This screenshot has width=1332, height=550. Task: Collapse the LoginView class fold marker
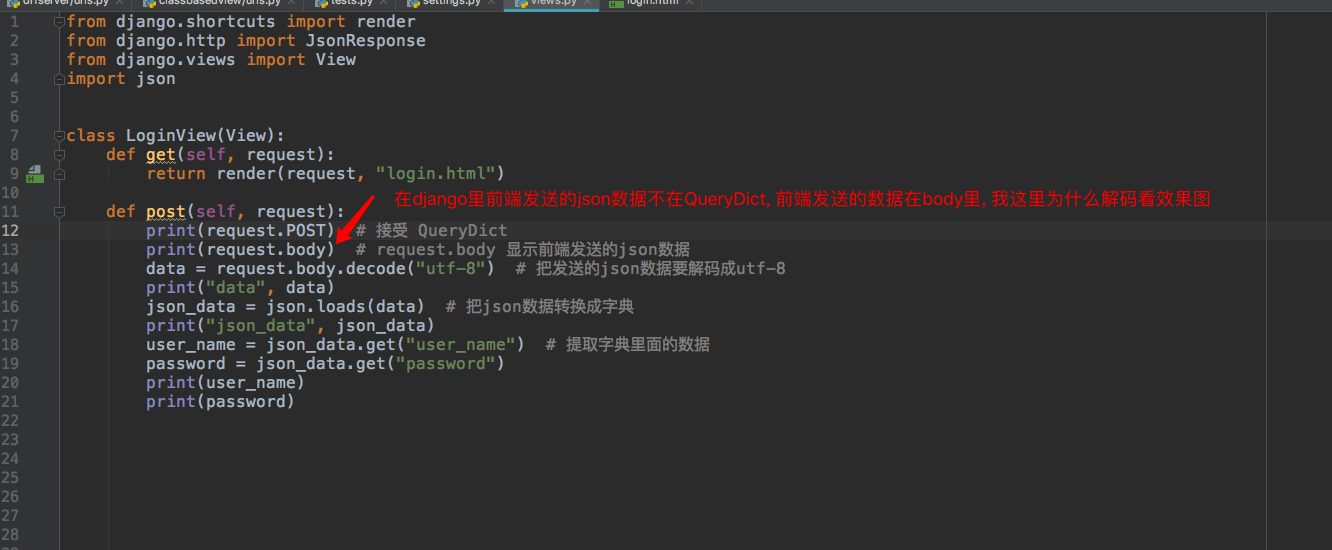pyautogui.click(x=60, y=135)
